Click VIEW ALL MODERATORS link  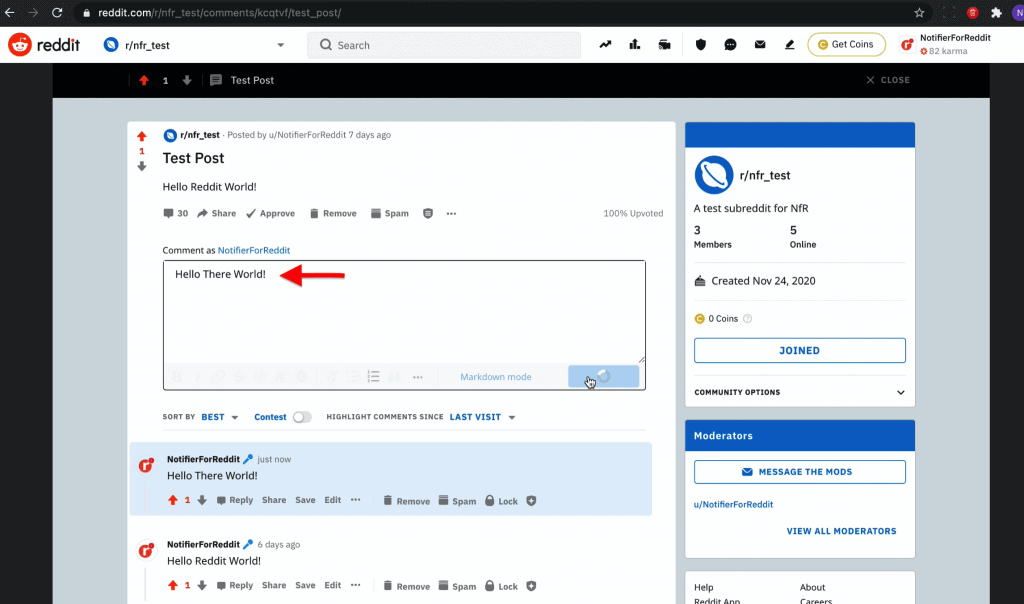pyautogui.click(x=841, y=532)
